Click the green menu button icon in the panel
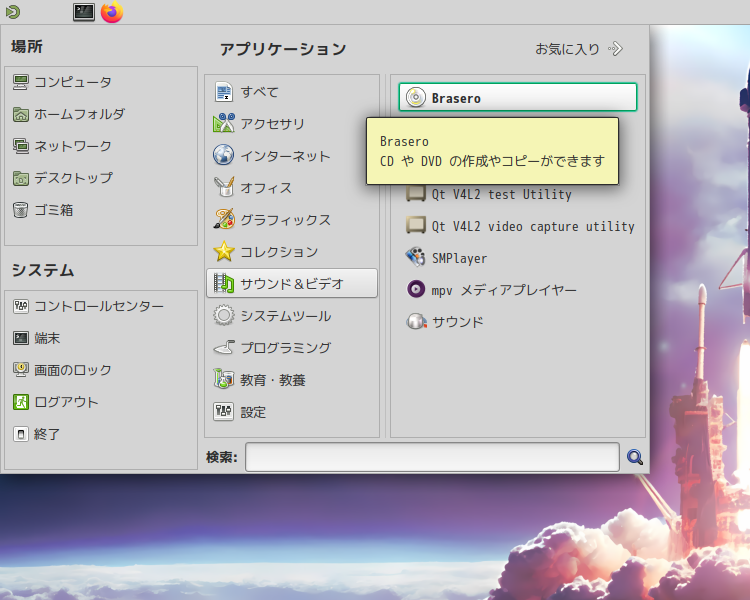 tap(13, 12)
